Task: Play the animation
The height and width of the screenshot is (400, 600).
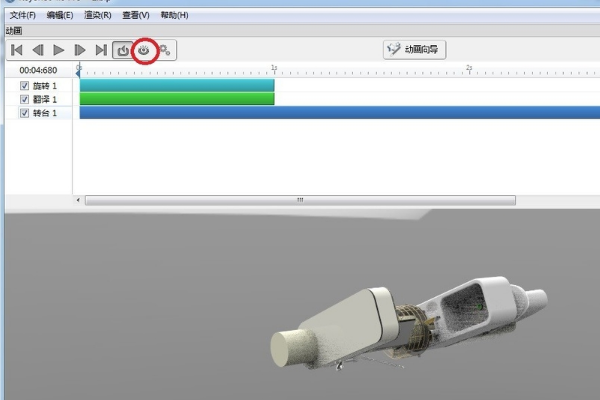Action: 59,50
